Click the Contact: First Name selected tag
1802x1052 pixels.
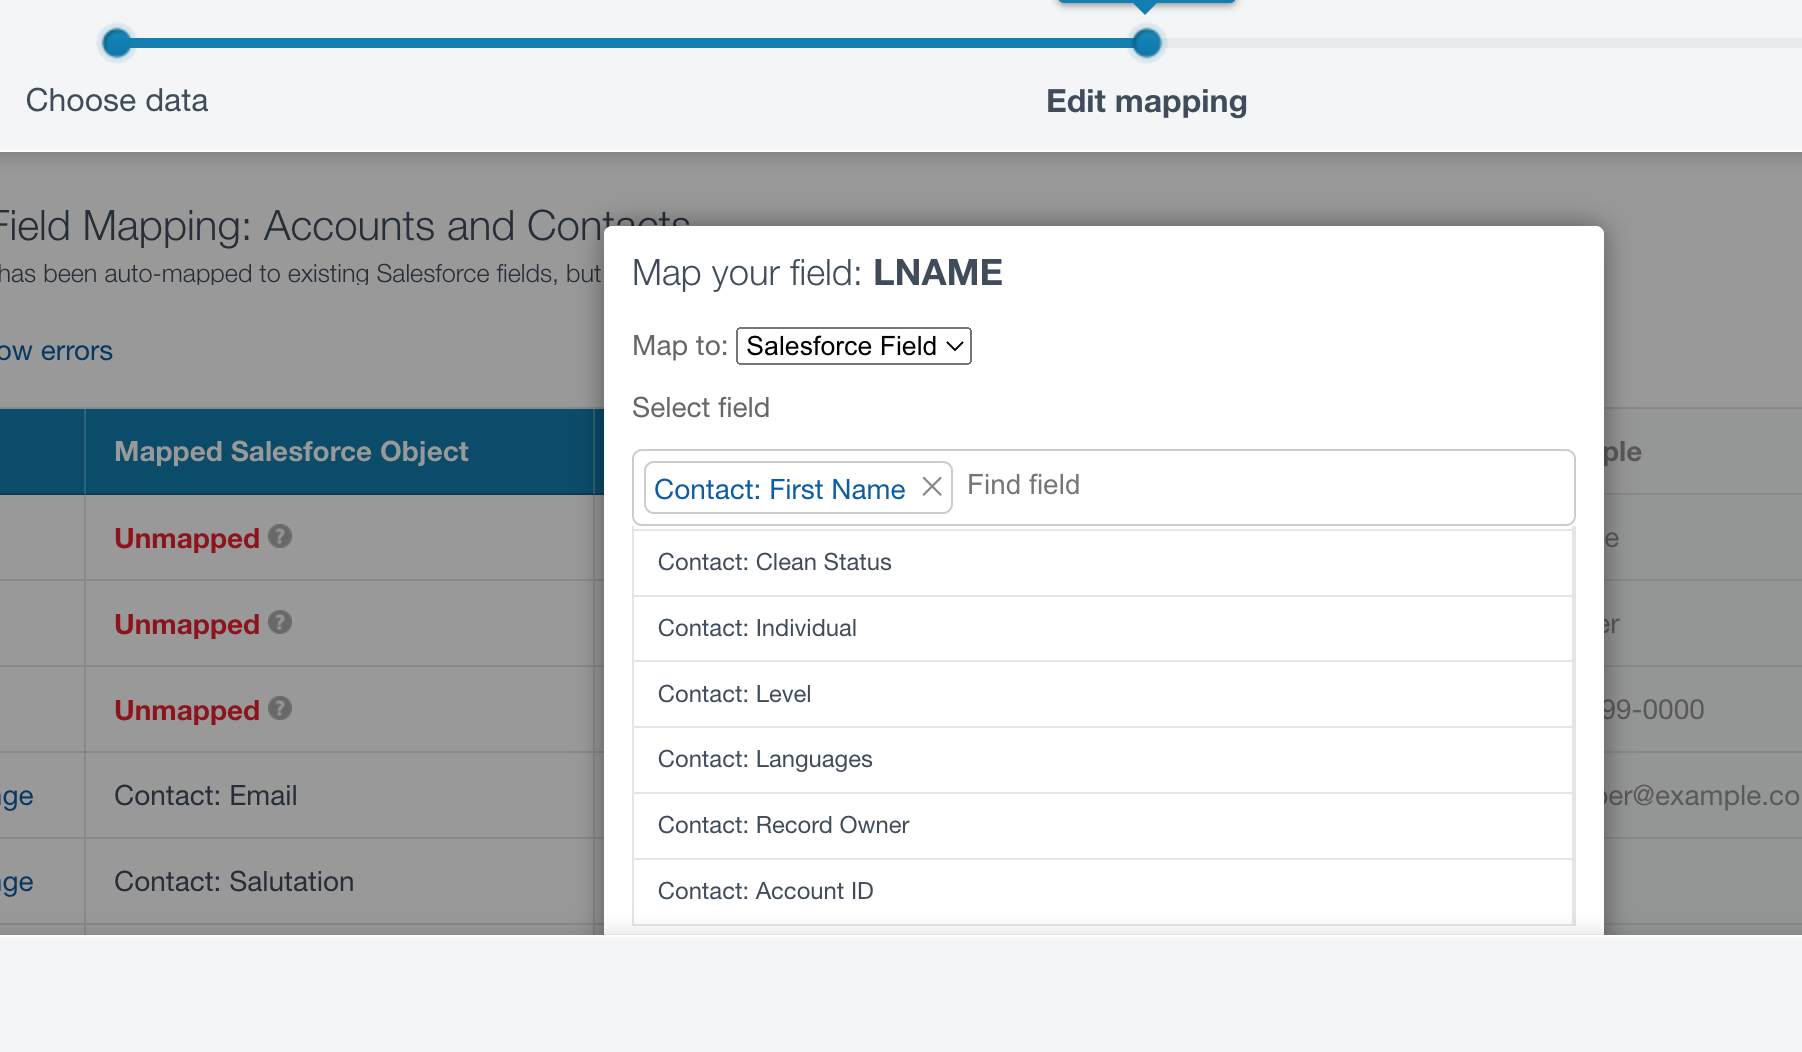pos(779,489)
